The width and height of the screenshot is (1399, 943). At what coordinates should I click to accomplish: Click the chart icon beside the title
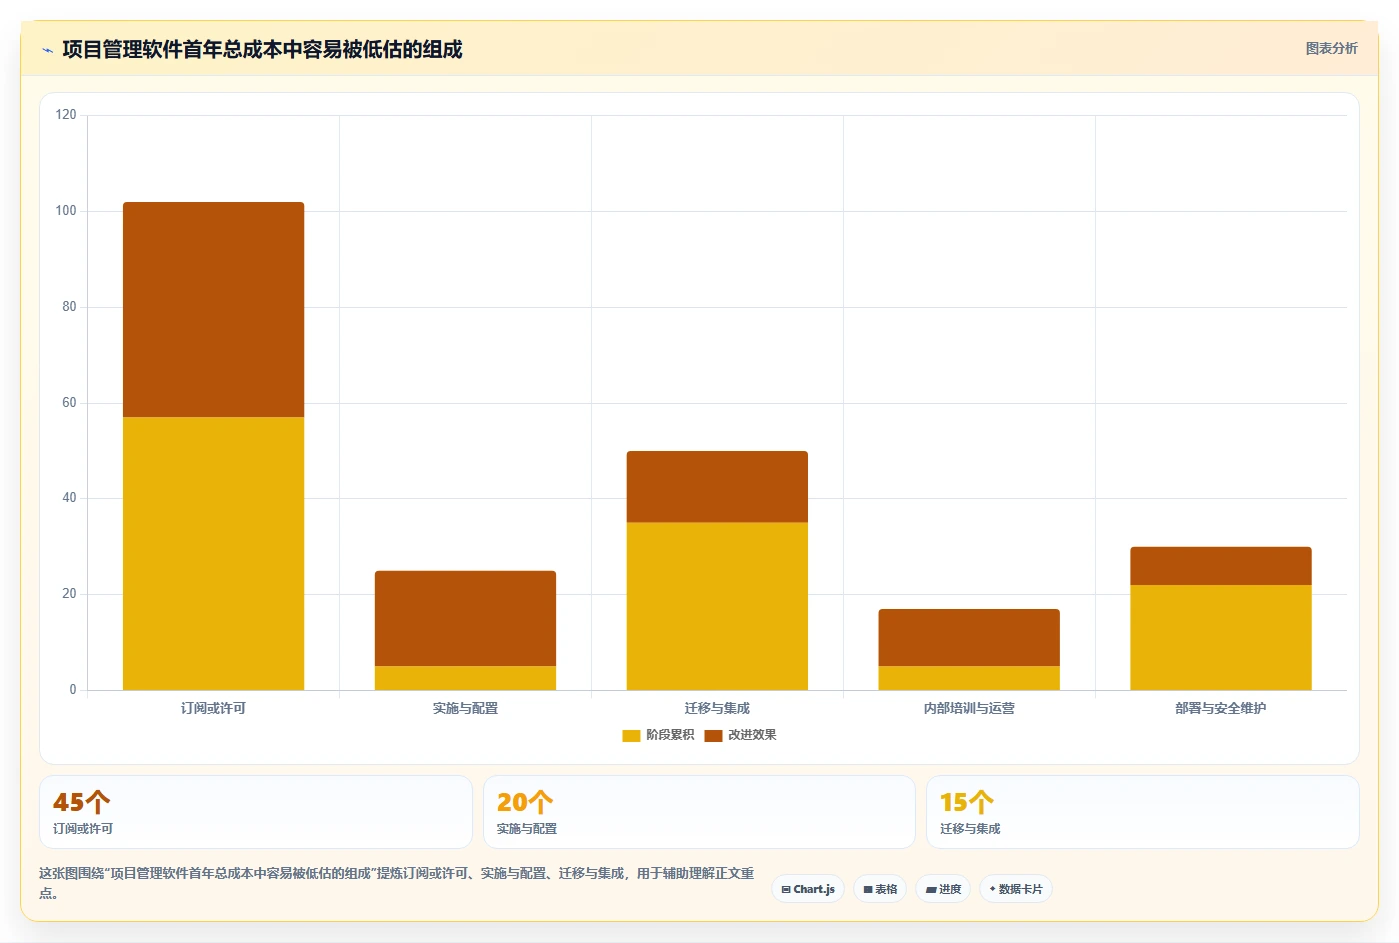(x=47, y=50)
